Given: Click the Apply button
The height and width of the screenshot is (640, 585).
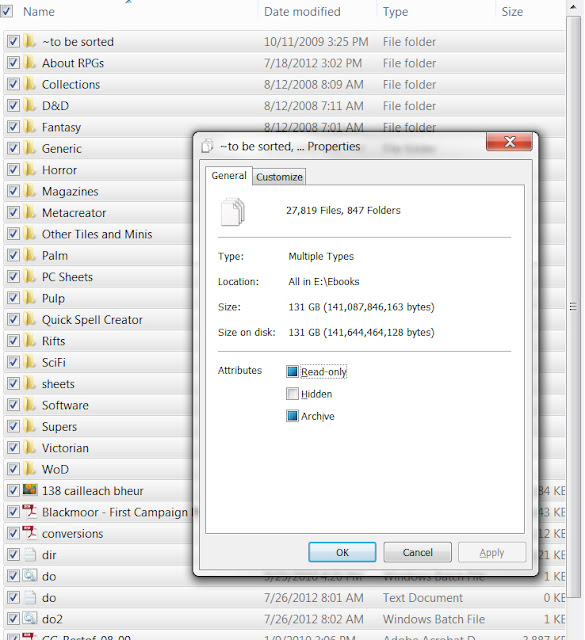Looking at the screenshot, I should (x=492, y=552).
